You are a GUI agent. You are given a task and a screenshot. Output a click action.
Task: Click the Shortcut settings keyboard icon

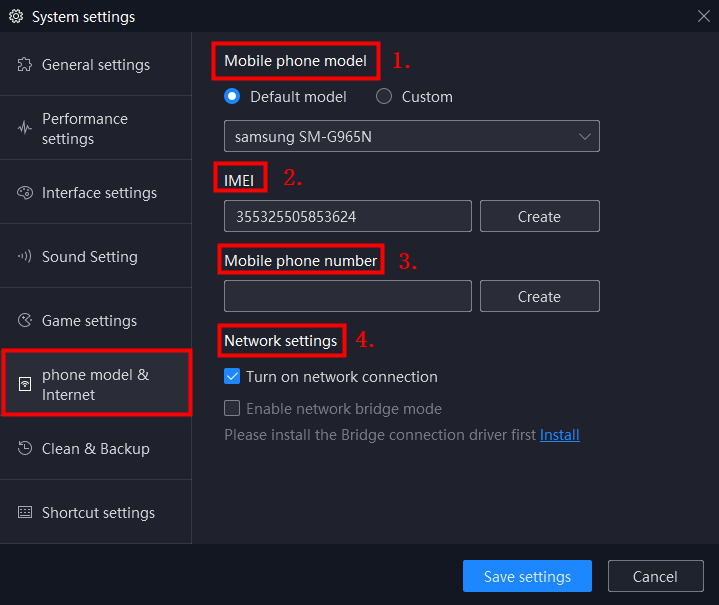pos(25,512)
